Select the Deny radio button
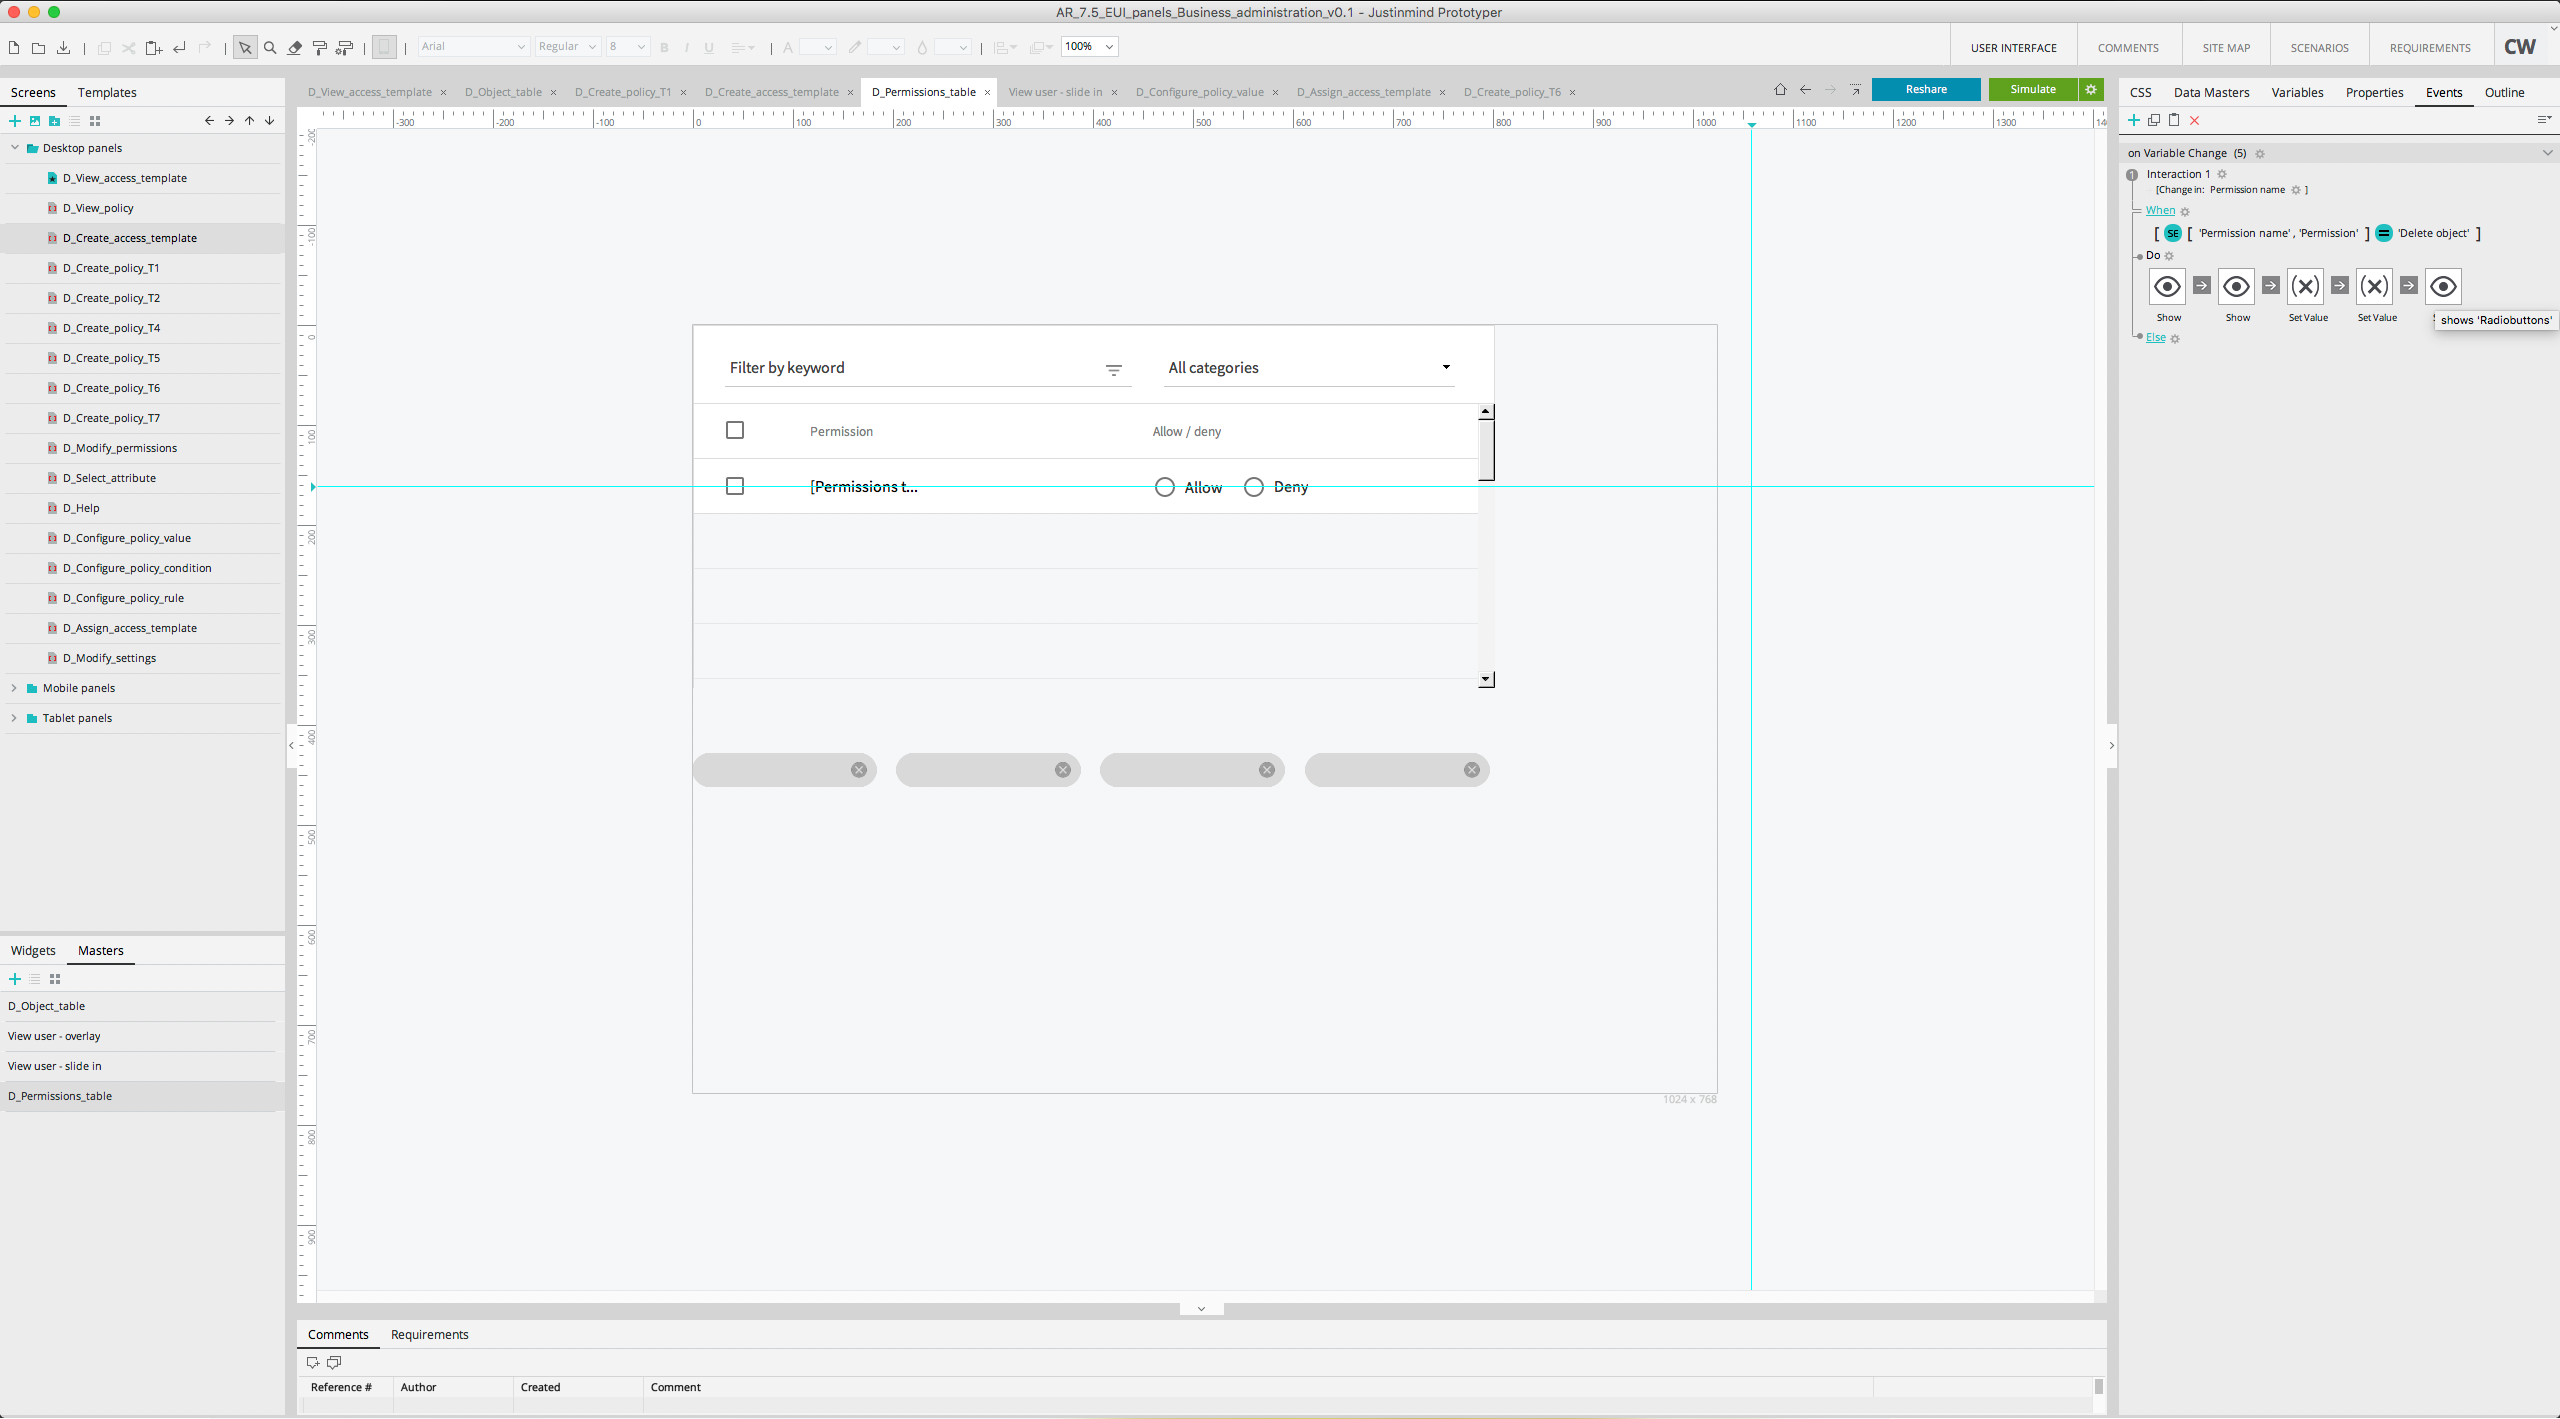The height and width of the screenshot is (1419, 2560). pyautogui.click(x=1254, y=487)
